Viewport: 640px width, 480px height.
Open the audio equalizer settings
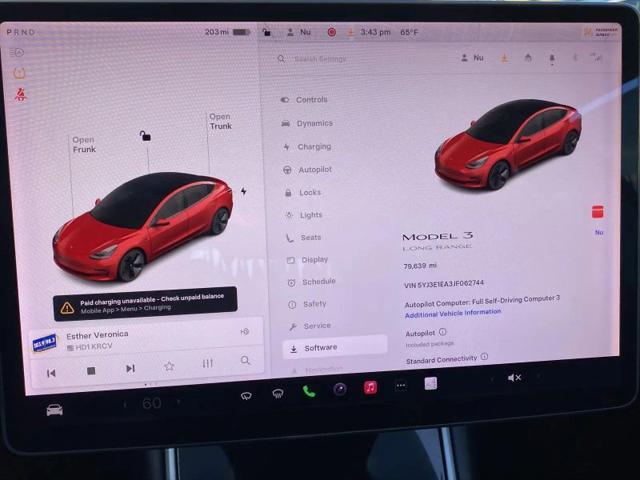pos(207,363)
